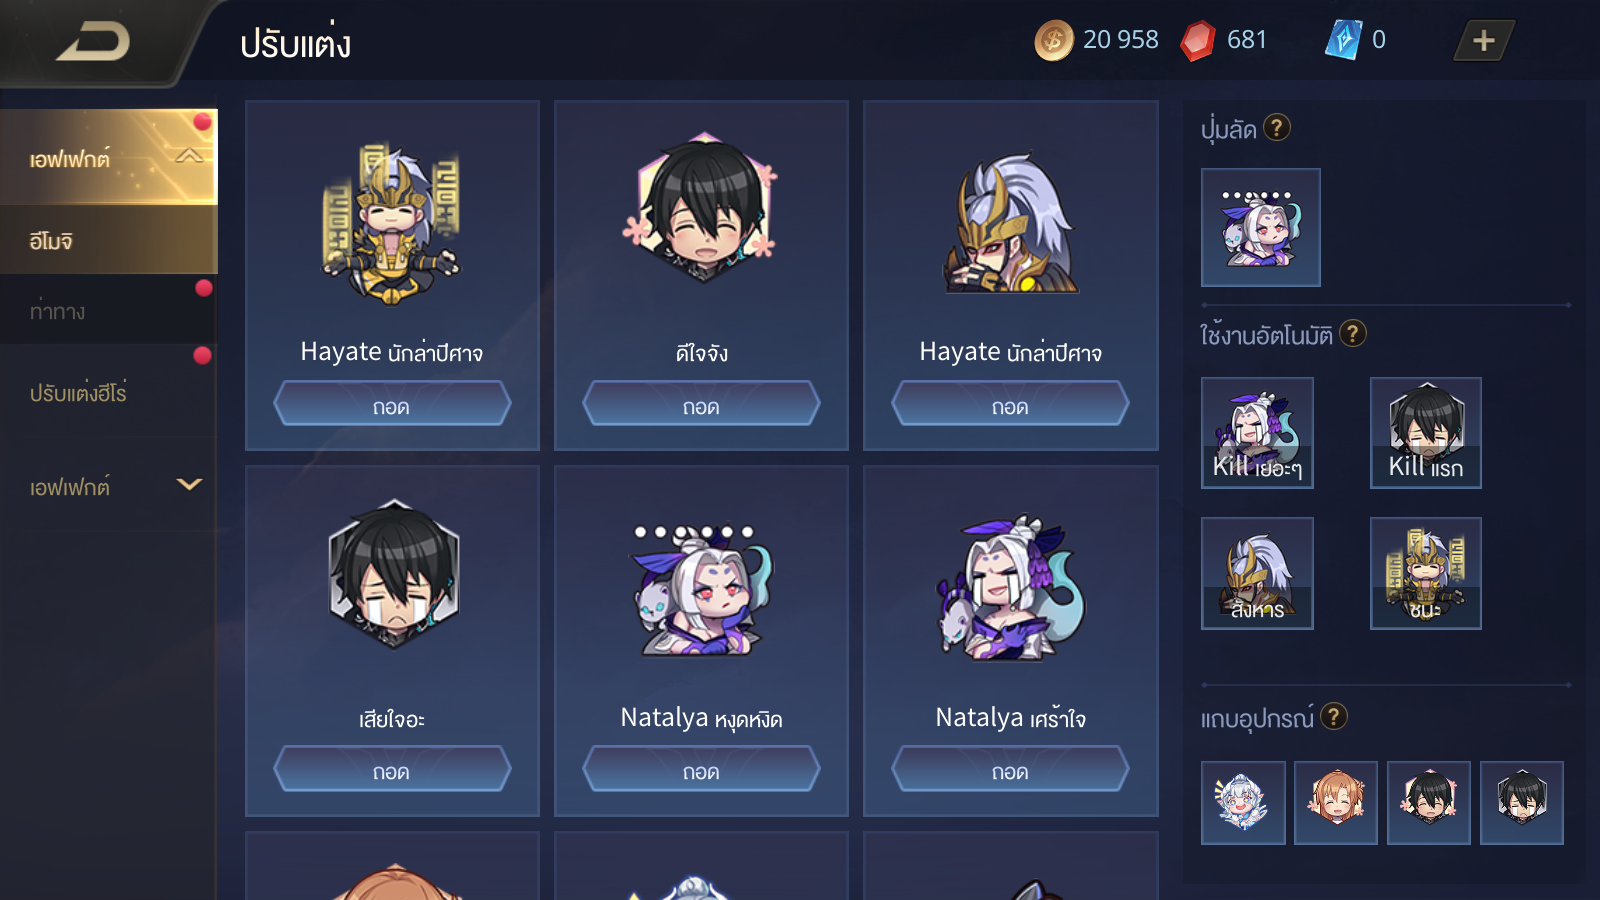Tap the blue crystal voucher icon

click(x=1343, y=40)
